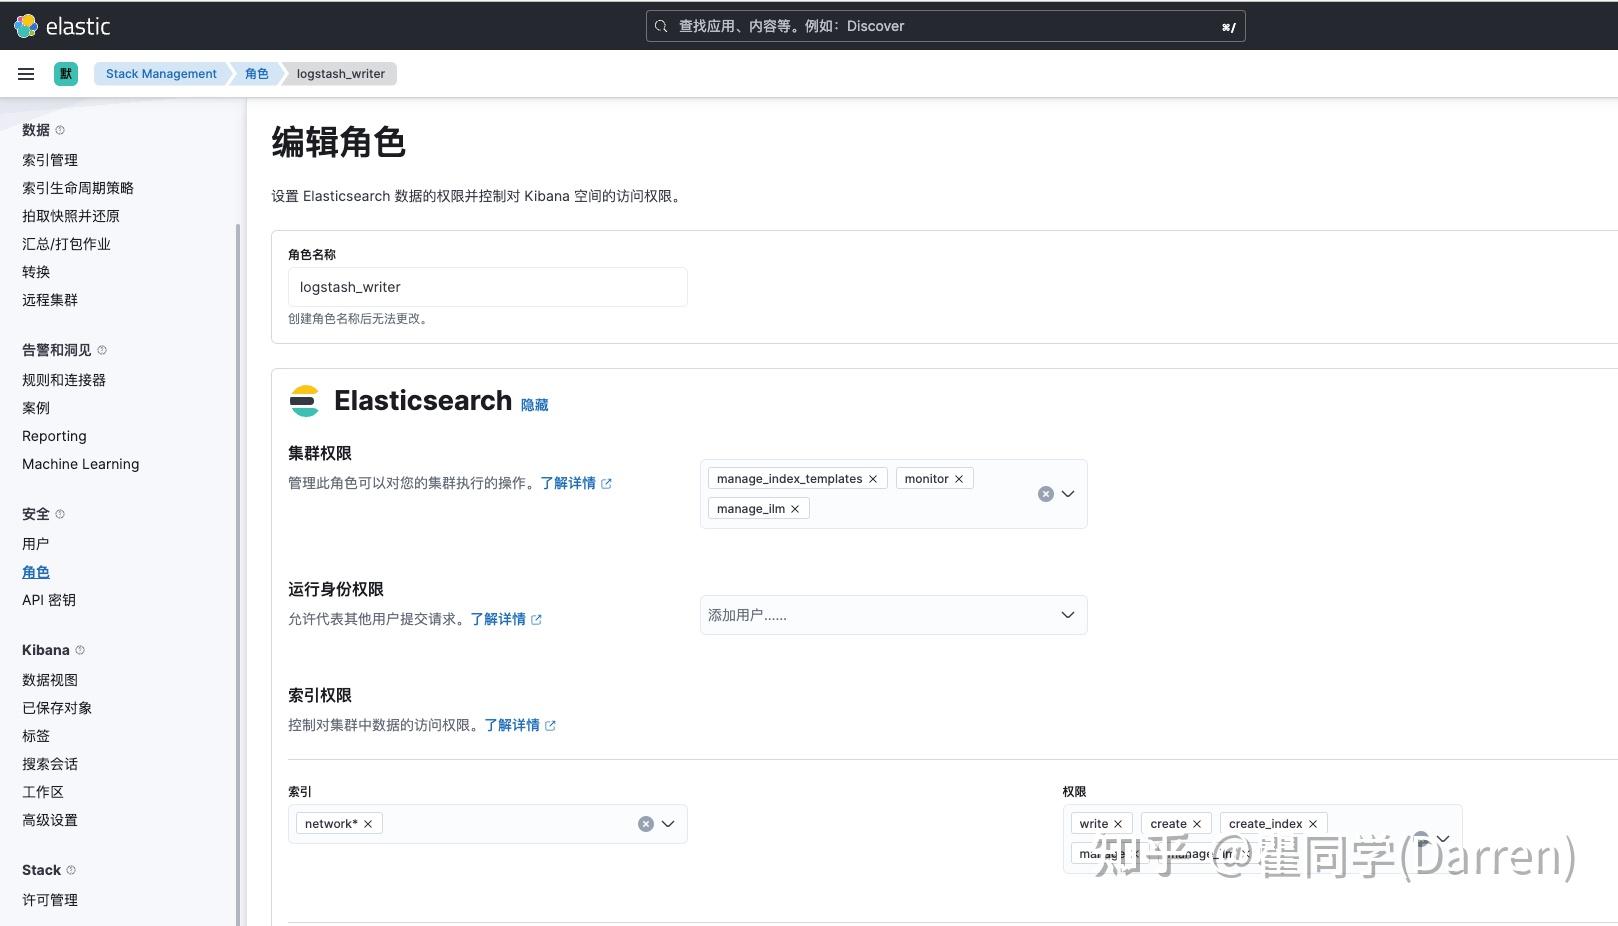
Task: Collapse Elasticsearch section via 隐藏
Action: (x=534, y=404)
